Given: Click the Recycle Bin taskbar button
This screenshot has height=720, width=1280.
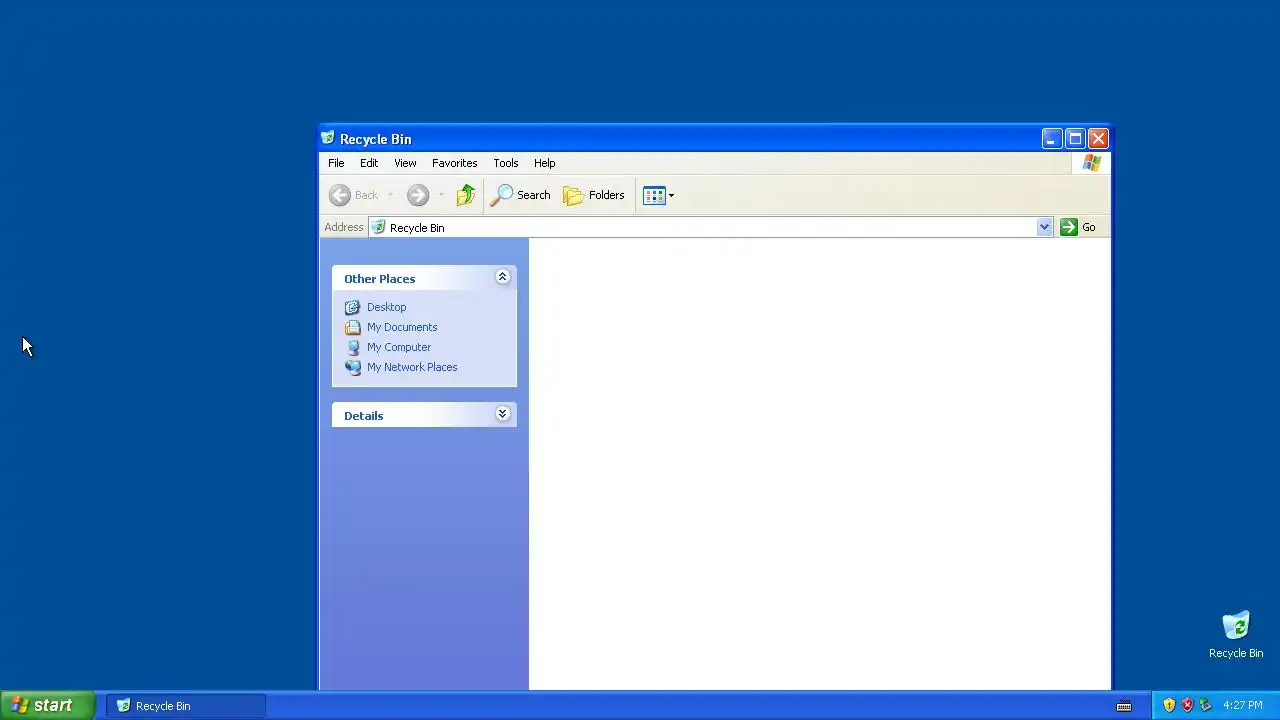Looking at the screenshot, I should [186, 706].
